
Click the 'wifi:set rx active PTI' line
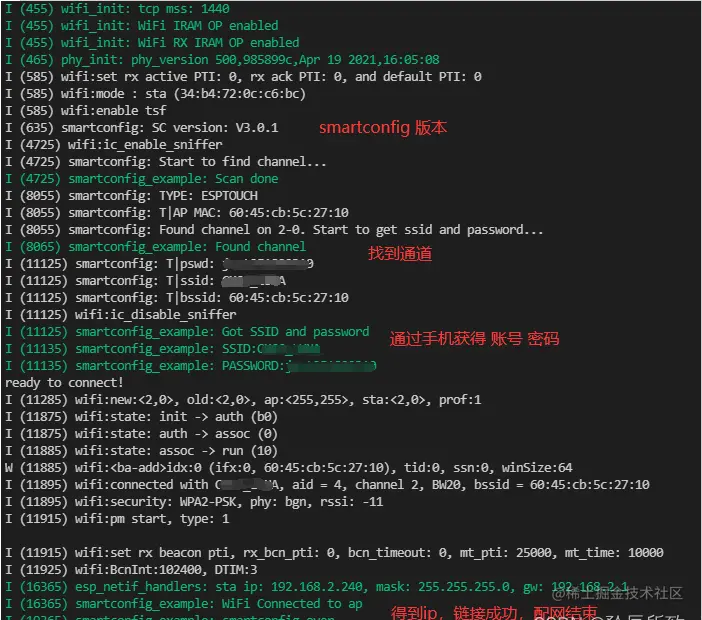pos(243,77)
